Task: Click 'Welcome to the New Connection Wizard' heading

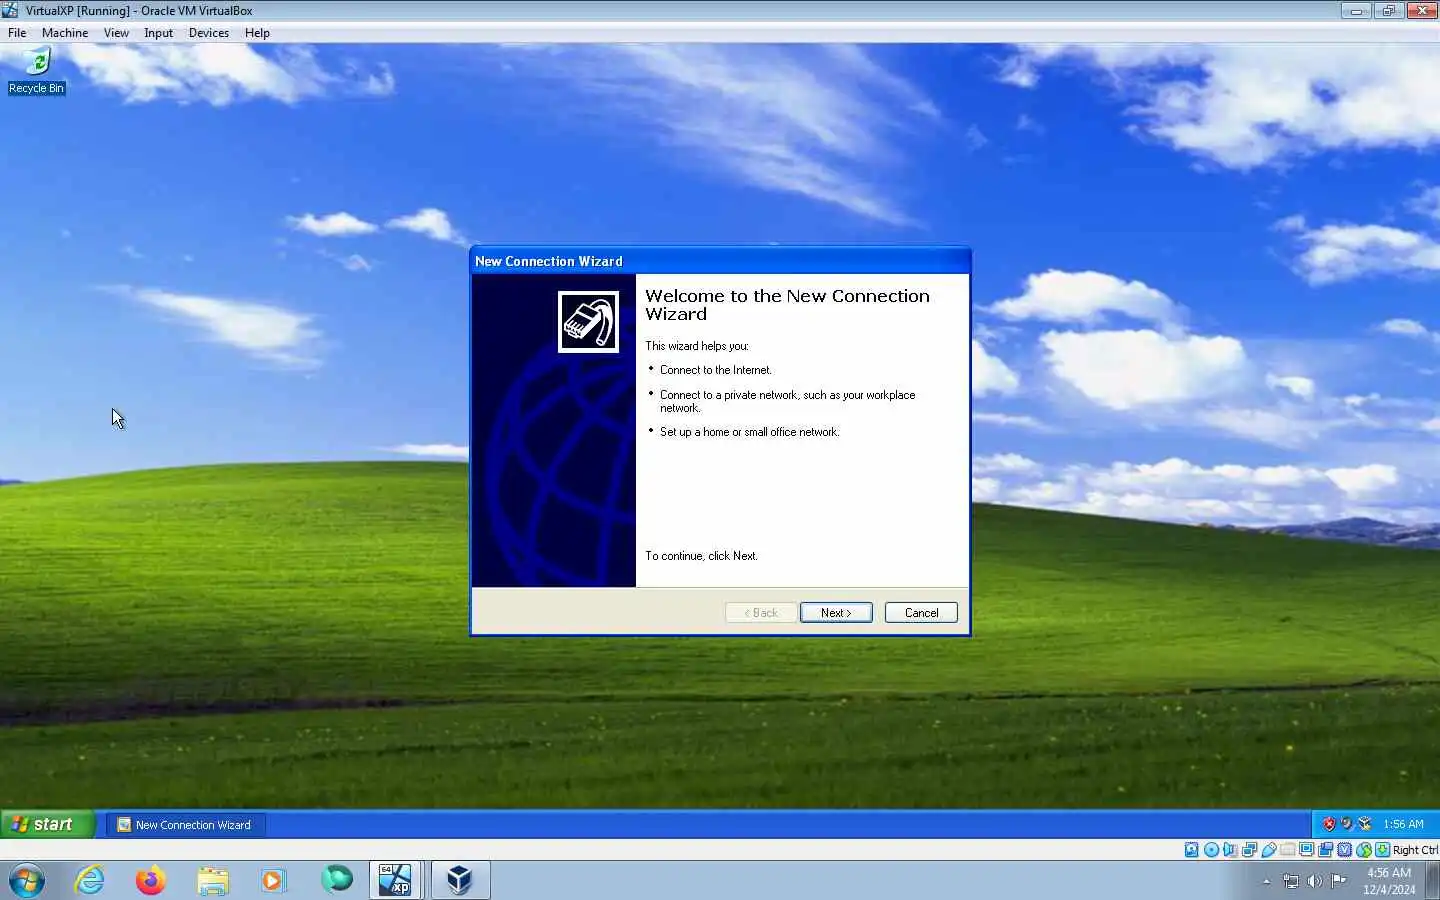Action: pos(787,305)
